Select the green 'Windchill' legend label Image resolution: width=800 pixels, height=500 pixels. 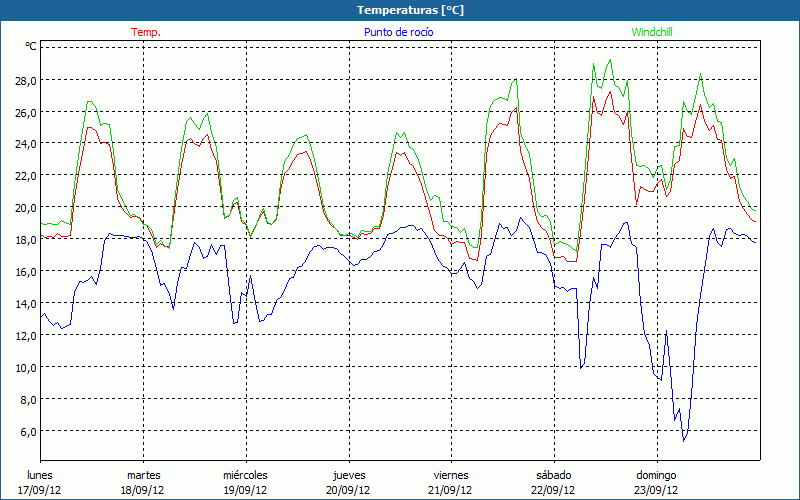653,32
